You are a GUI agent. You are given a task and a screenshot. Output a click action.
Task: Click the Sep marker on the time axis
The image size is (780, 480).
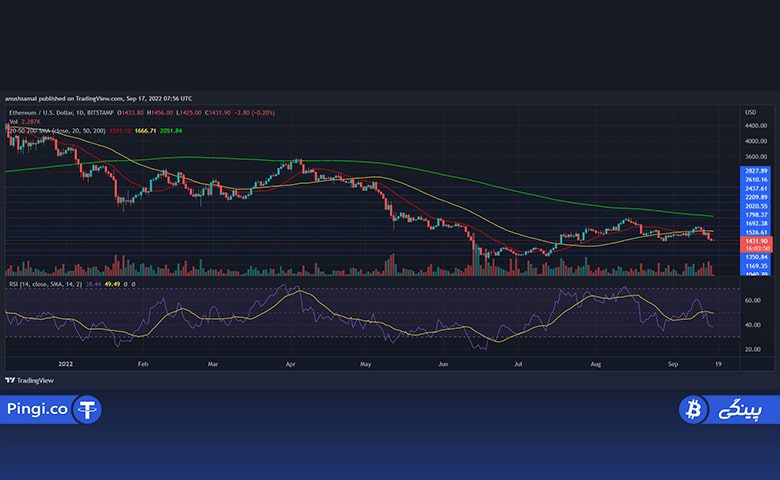(x=673, y=364)
